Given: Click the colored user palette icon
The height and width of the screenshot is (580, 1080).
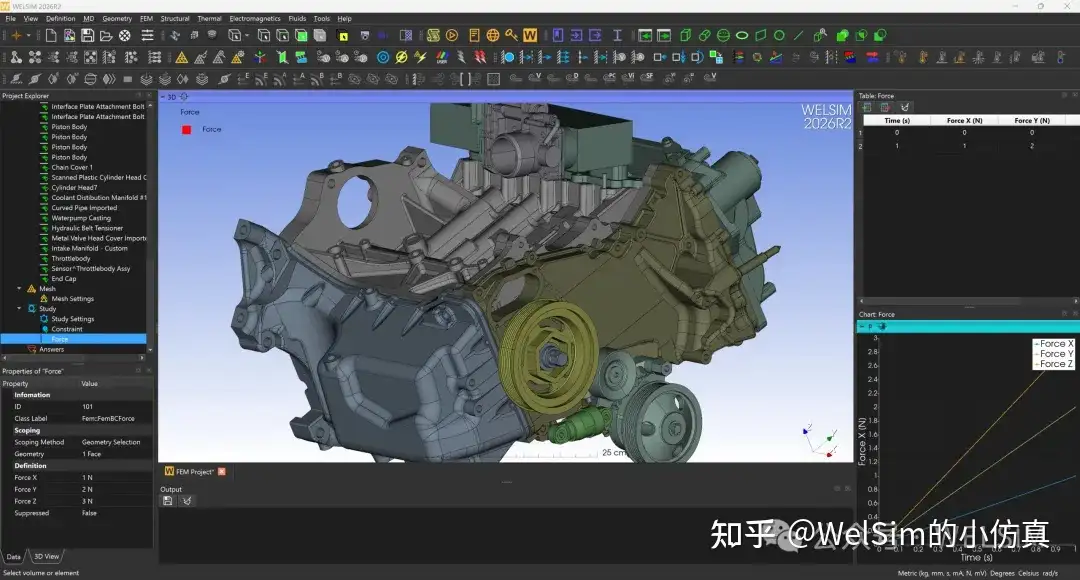Looking at the screenshot, I should point(442,58).
